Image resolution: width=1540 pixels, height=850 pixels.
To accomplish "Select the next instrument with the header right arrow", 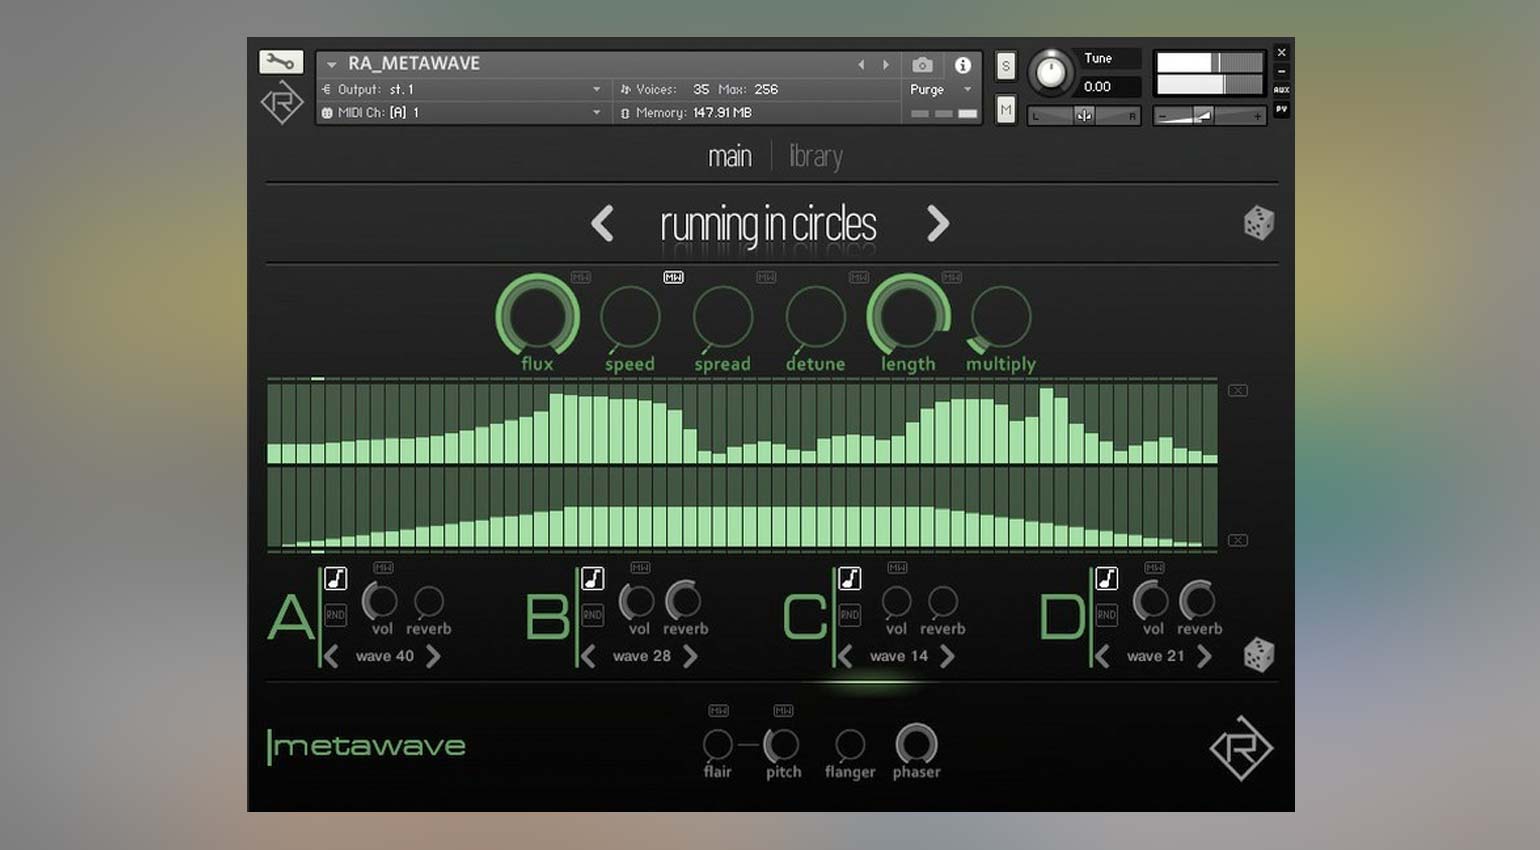I will tap(886, 64).
